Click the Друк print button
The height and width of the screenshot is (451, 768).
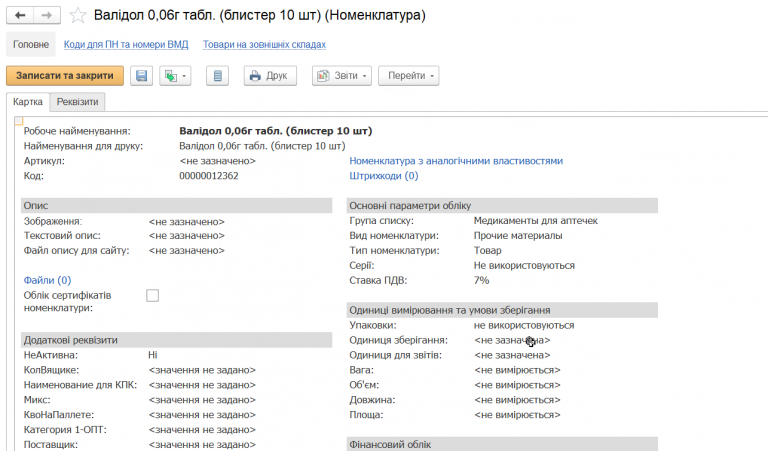(270, 76)
